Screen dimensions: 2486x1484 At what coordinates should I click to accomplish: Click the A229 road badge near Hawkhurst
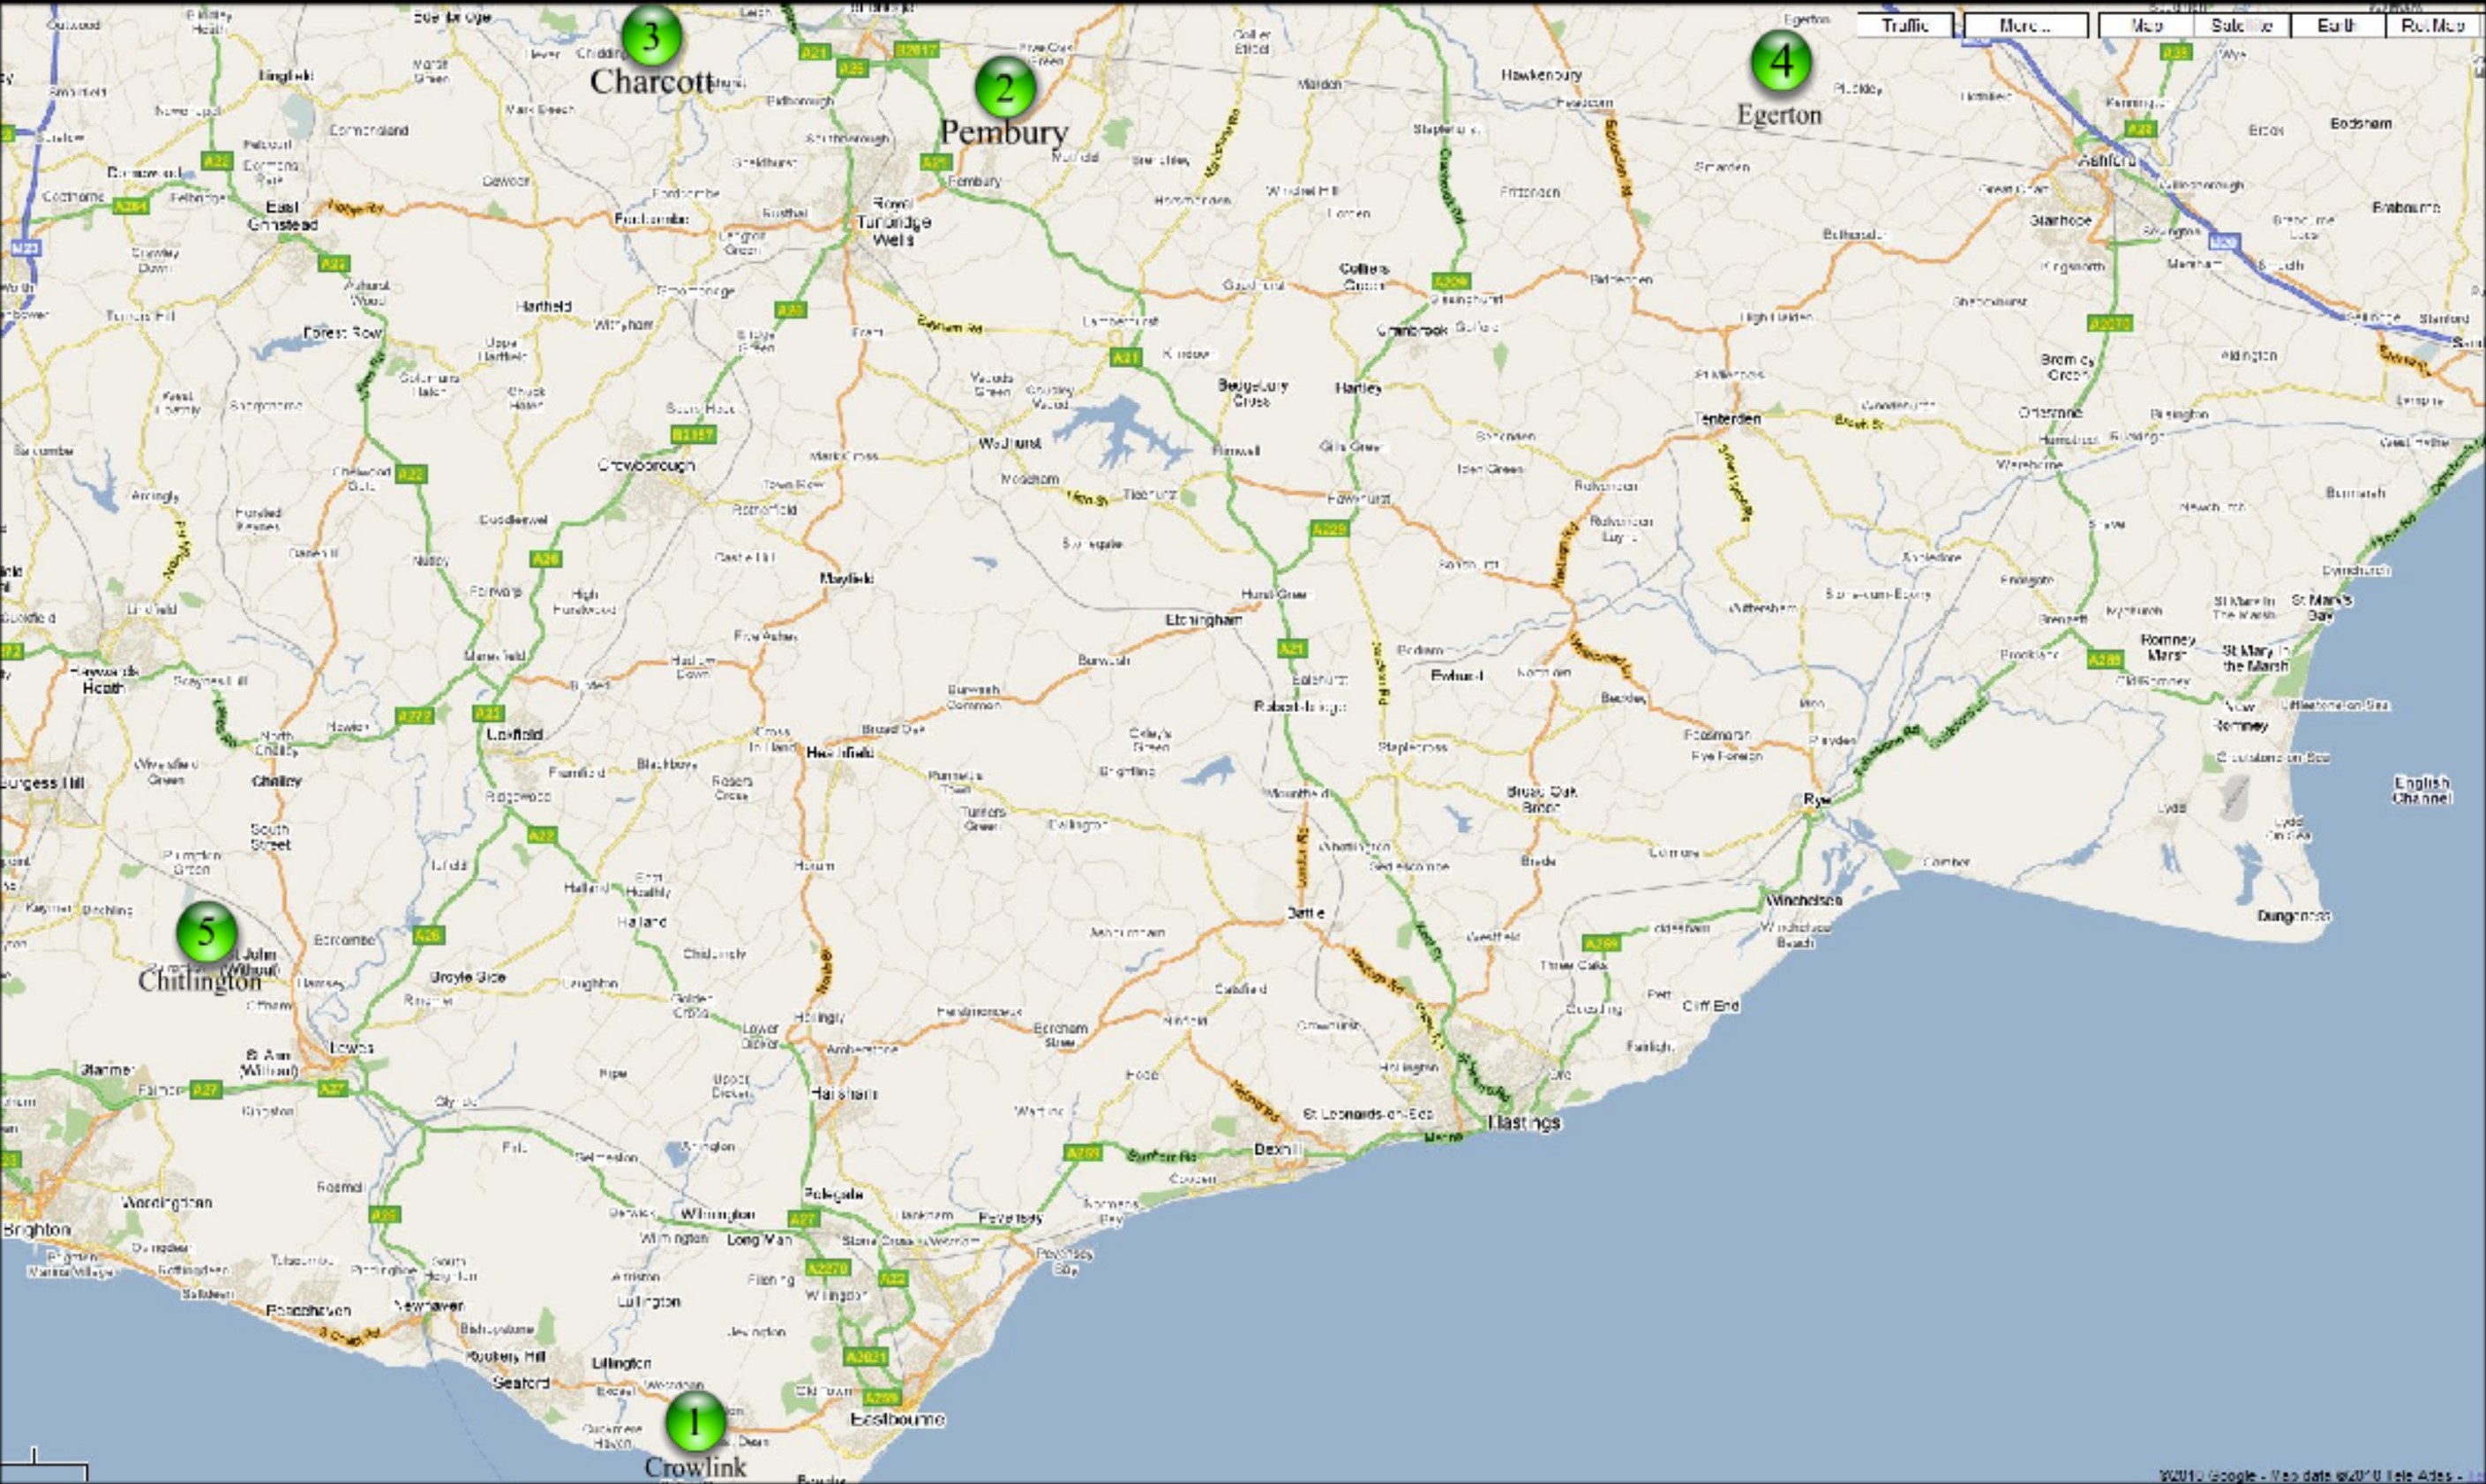1329,528
